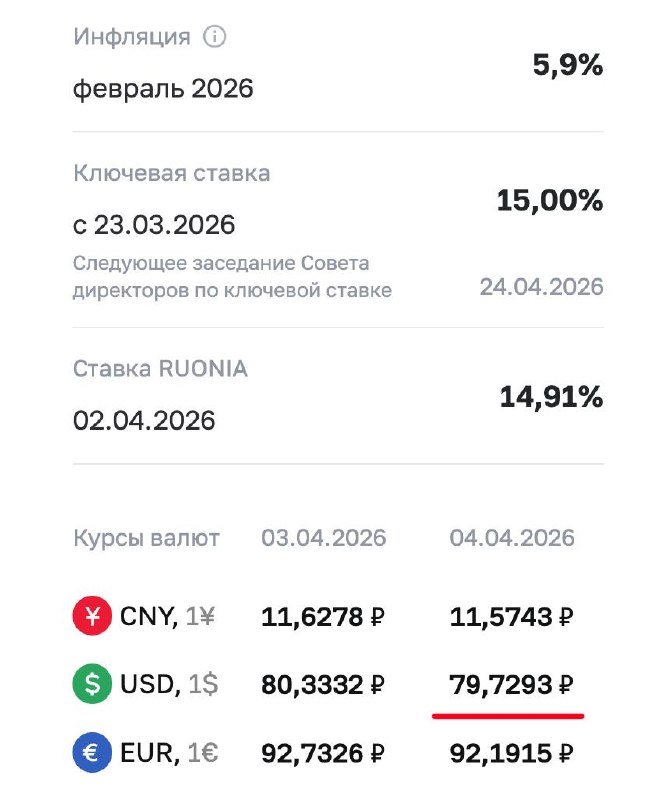Open the Инфляция label link
The image size is (667, 800).
click(131, 37)
